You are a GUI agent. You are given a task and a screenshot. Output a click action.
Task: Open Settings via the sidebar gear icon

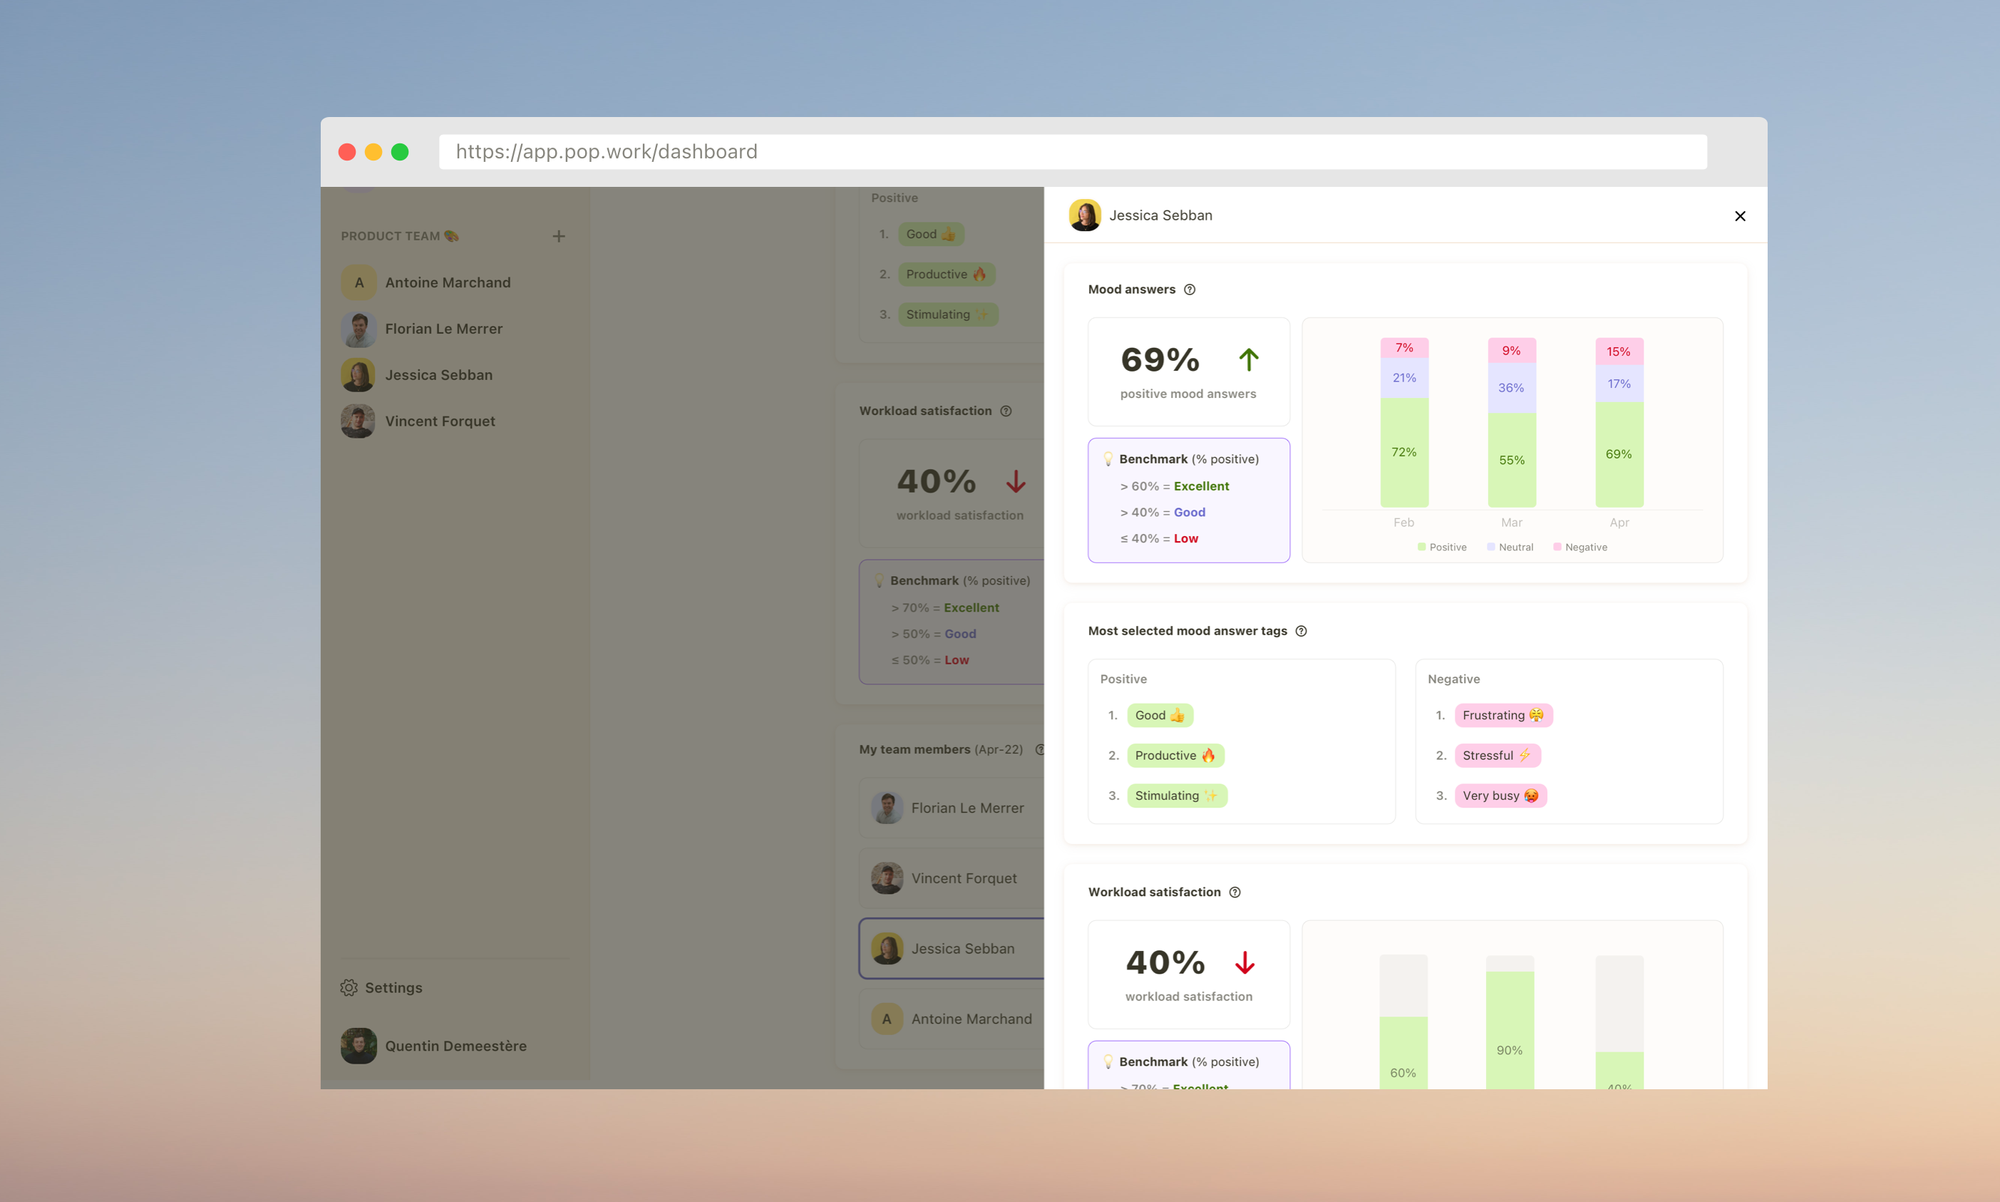click(349, 987)
